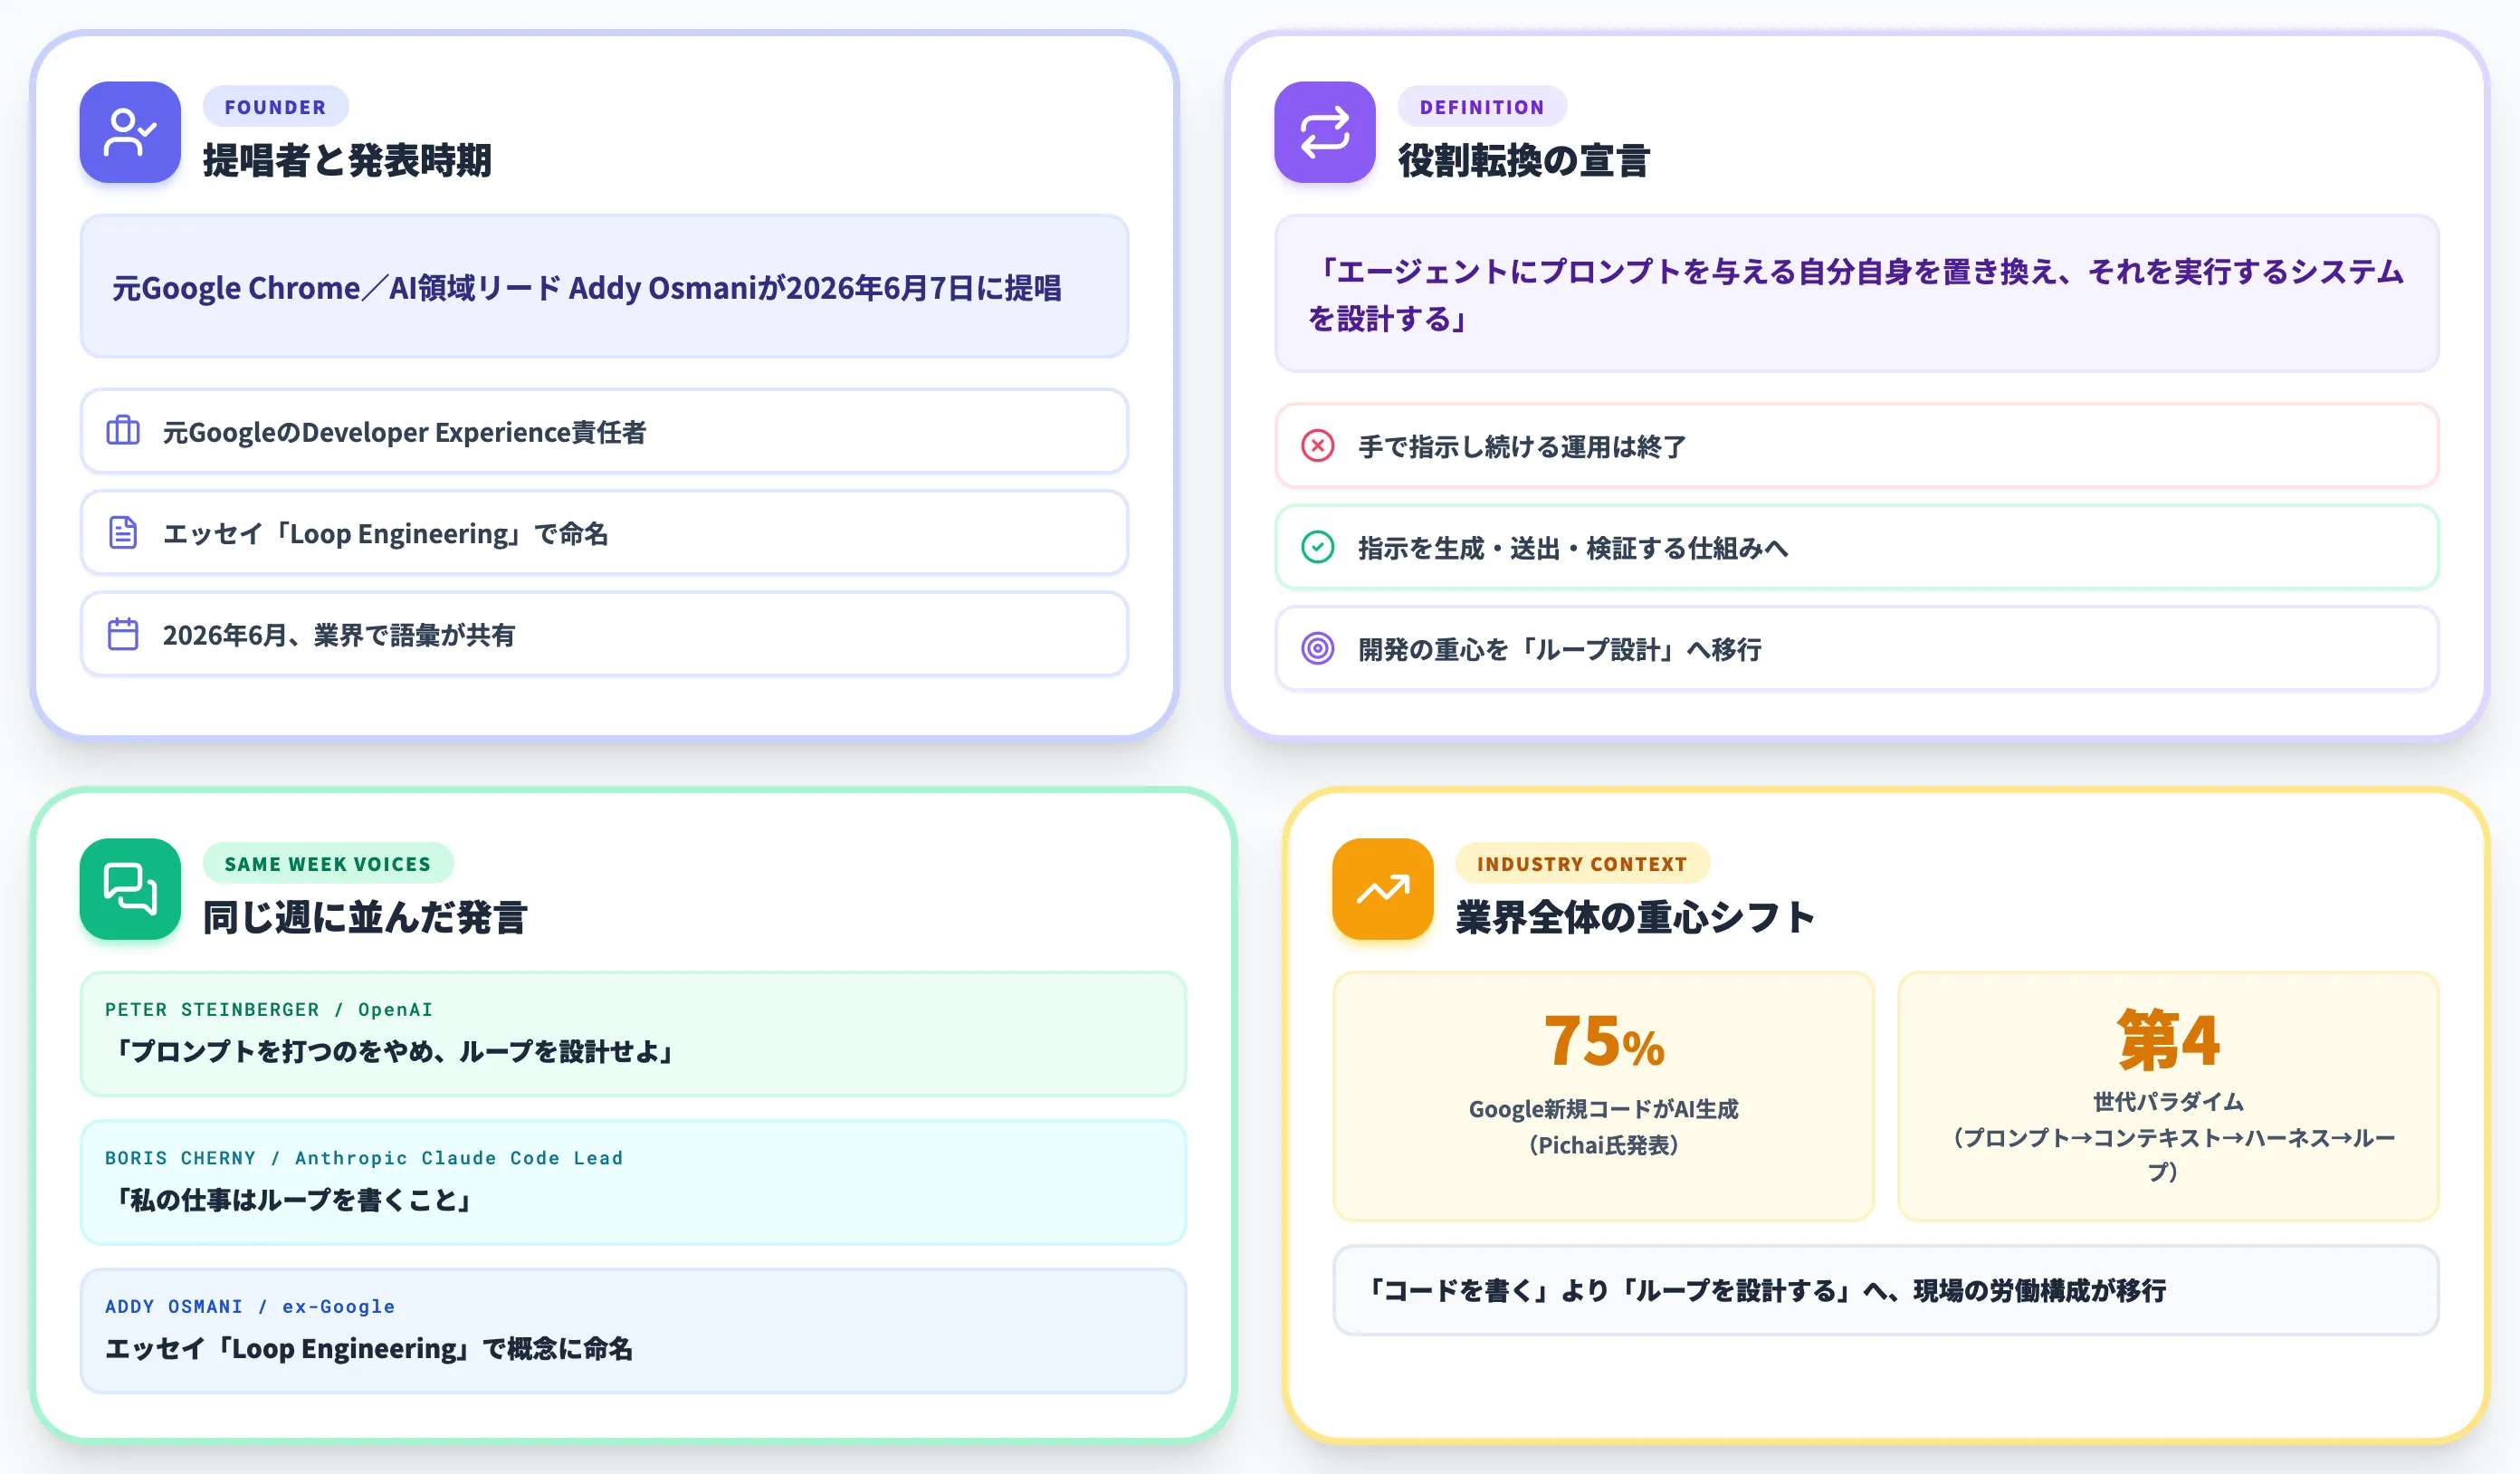Screen dimensions: 2520x1474
Task: Click the quote starting エージェントにプロンプトを与える
Action: click(1856, 294)
